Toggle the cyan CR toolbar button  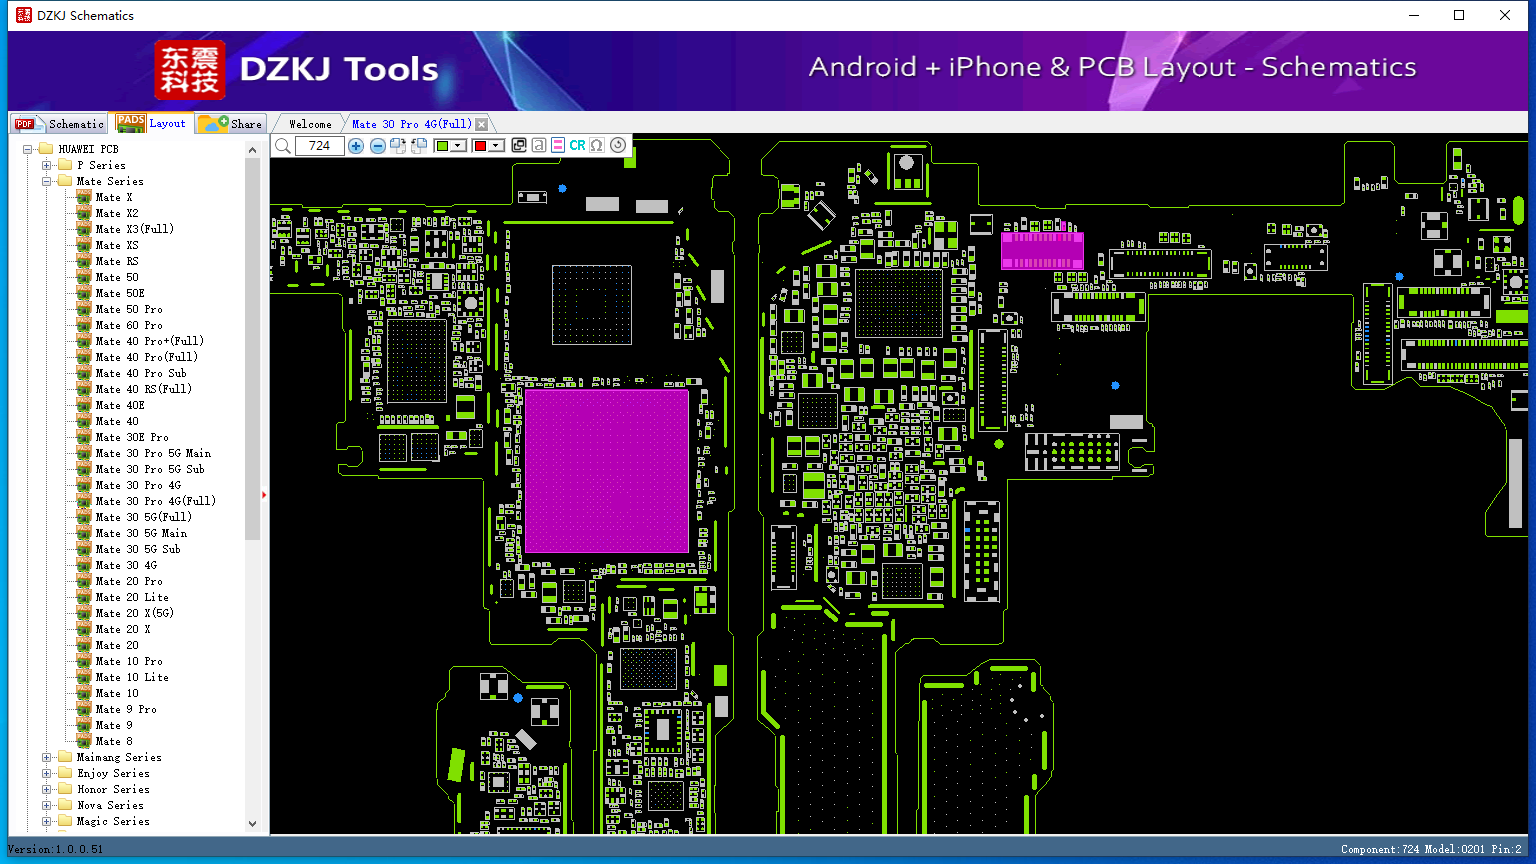point(578,146)
